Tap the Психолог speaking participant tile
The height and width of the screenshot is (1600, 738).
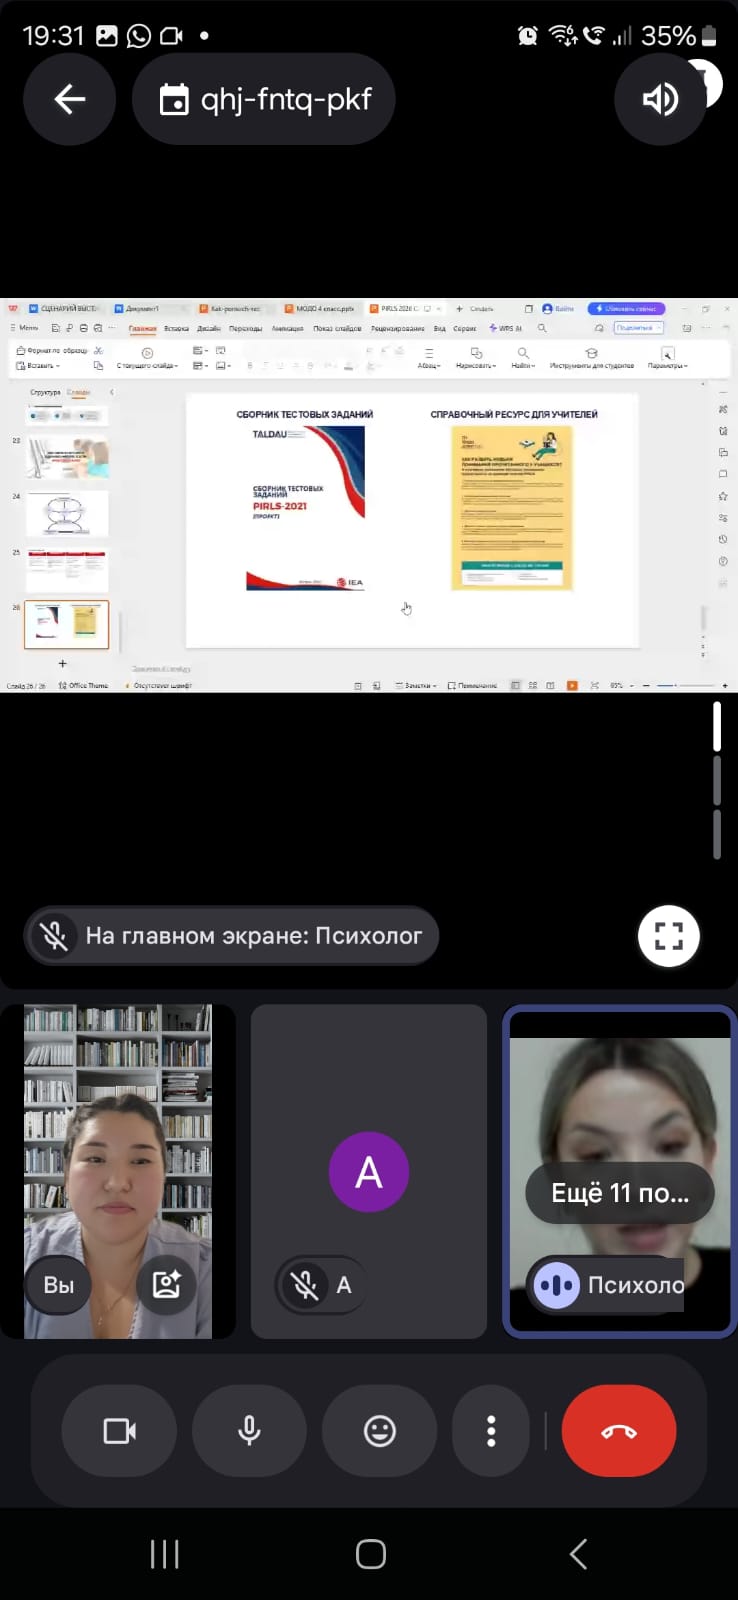pyautogui.click(x=619, y=1100)
